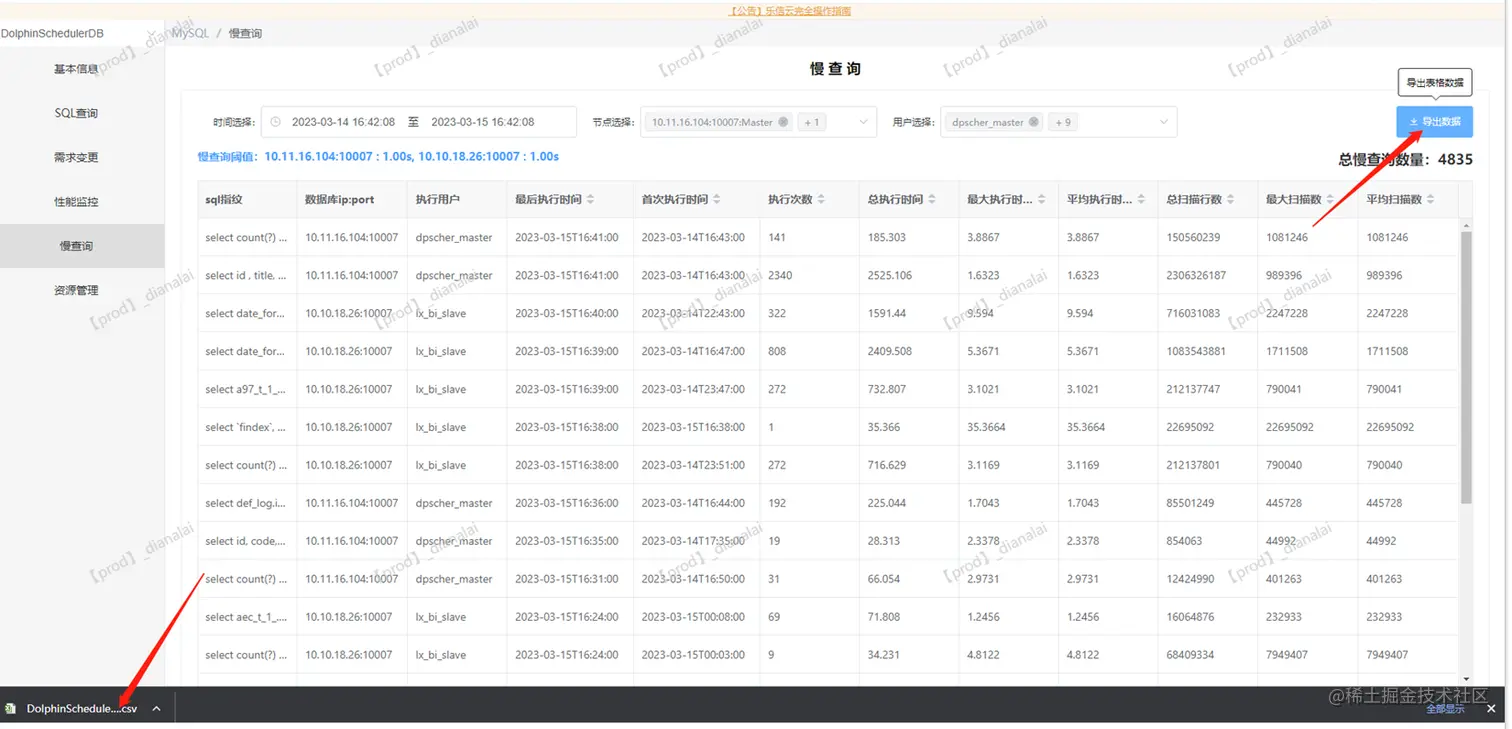This screenshot has width=1512, height=729.
Task: Click the 总慢查询数量 4835 total label
Action: 1405,159
